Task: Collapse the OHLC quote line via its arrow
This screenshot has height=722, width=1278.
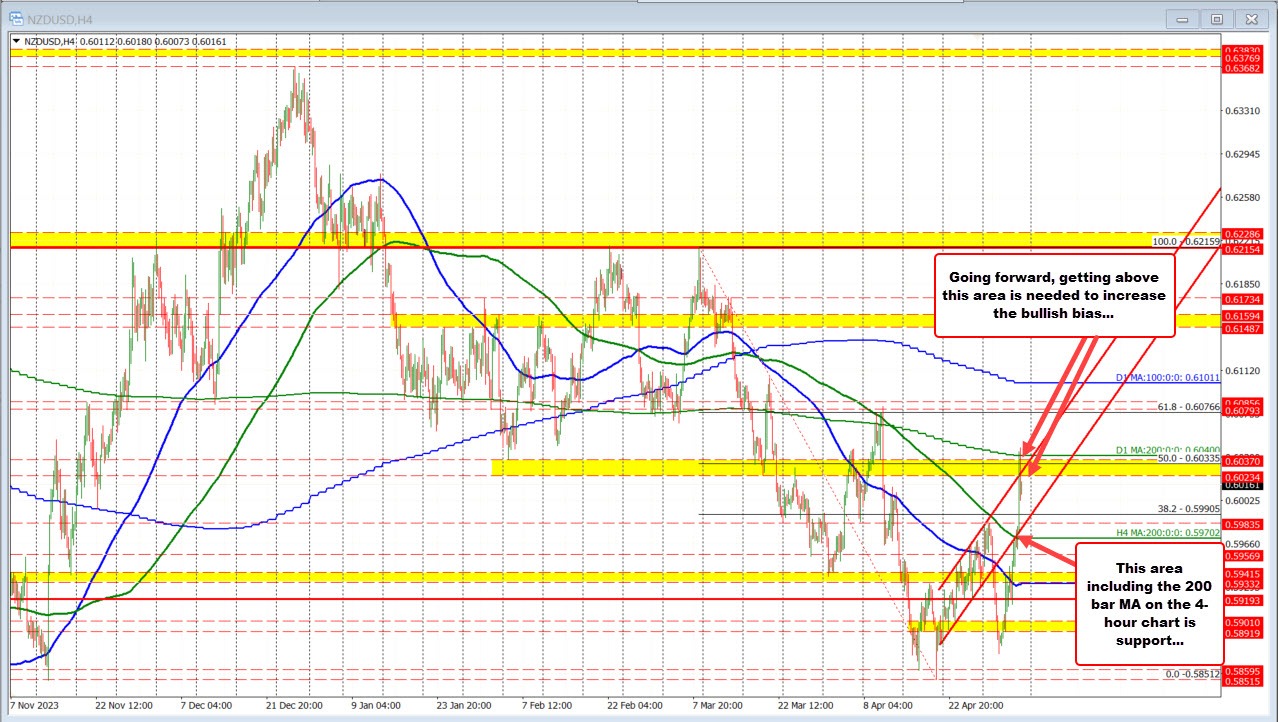Action: (18, 42)
